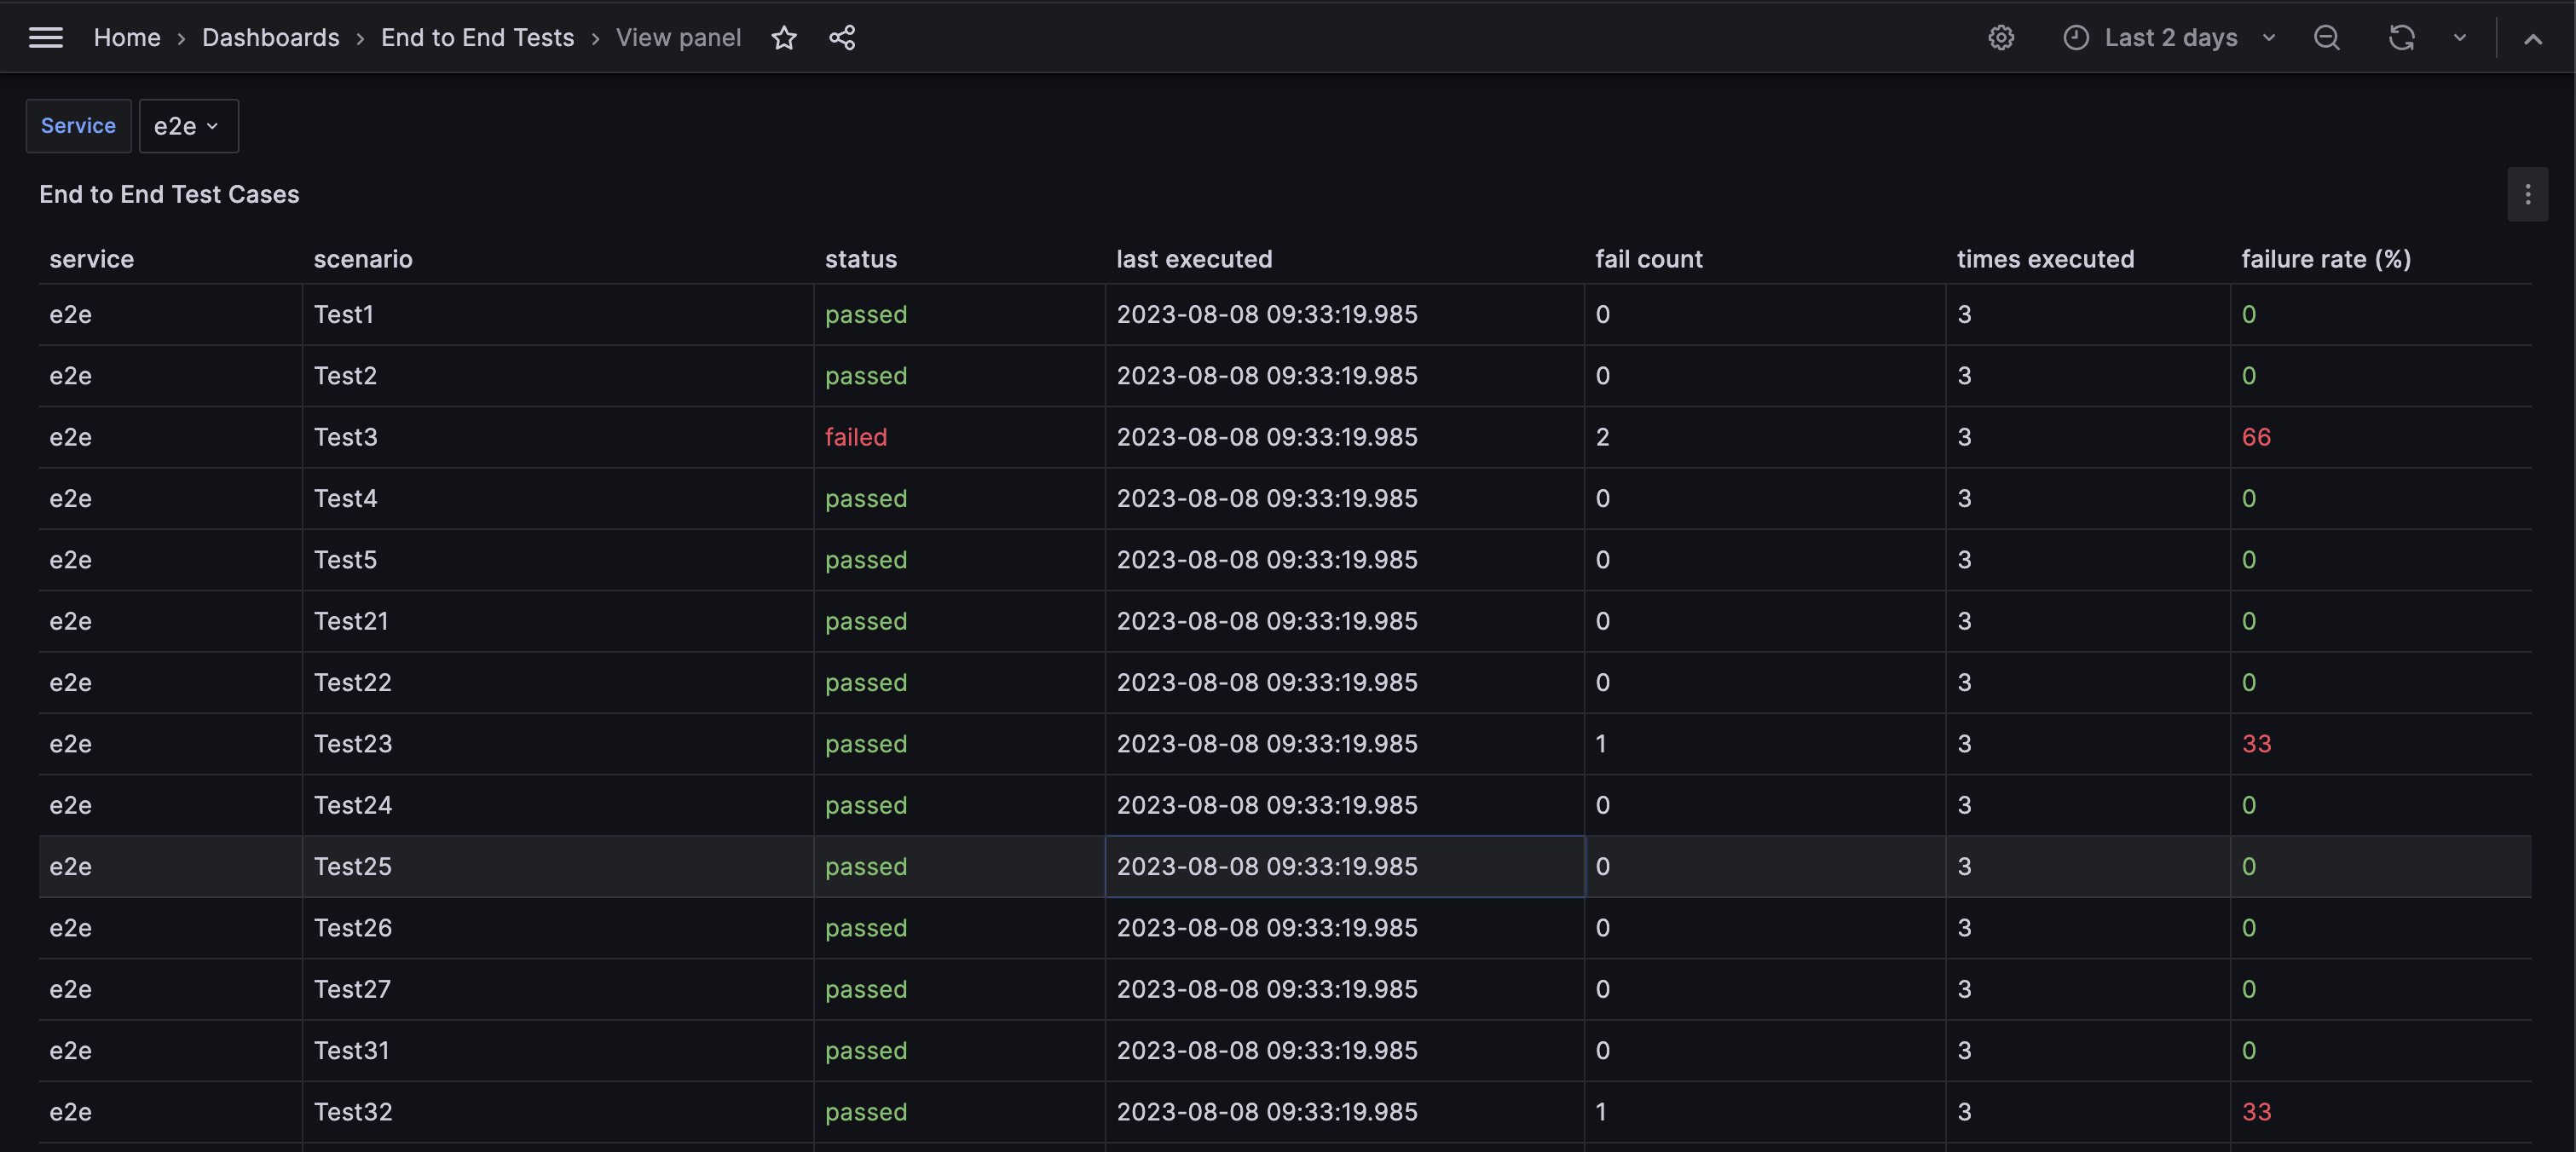The height and width of the screenshot is (1152, 2576).
Task: Select the failed status cell for Test3
Action: pyautogui.click(x=856, y=437)
